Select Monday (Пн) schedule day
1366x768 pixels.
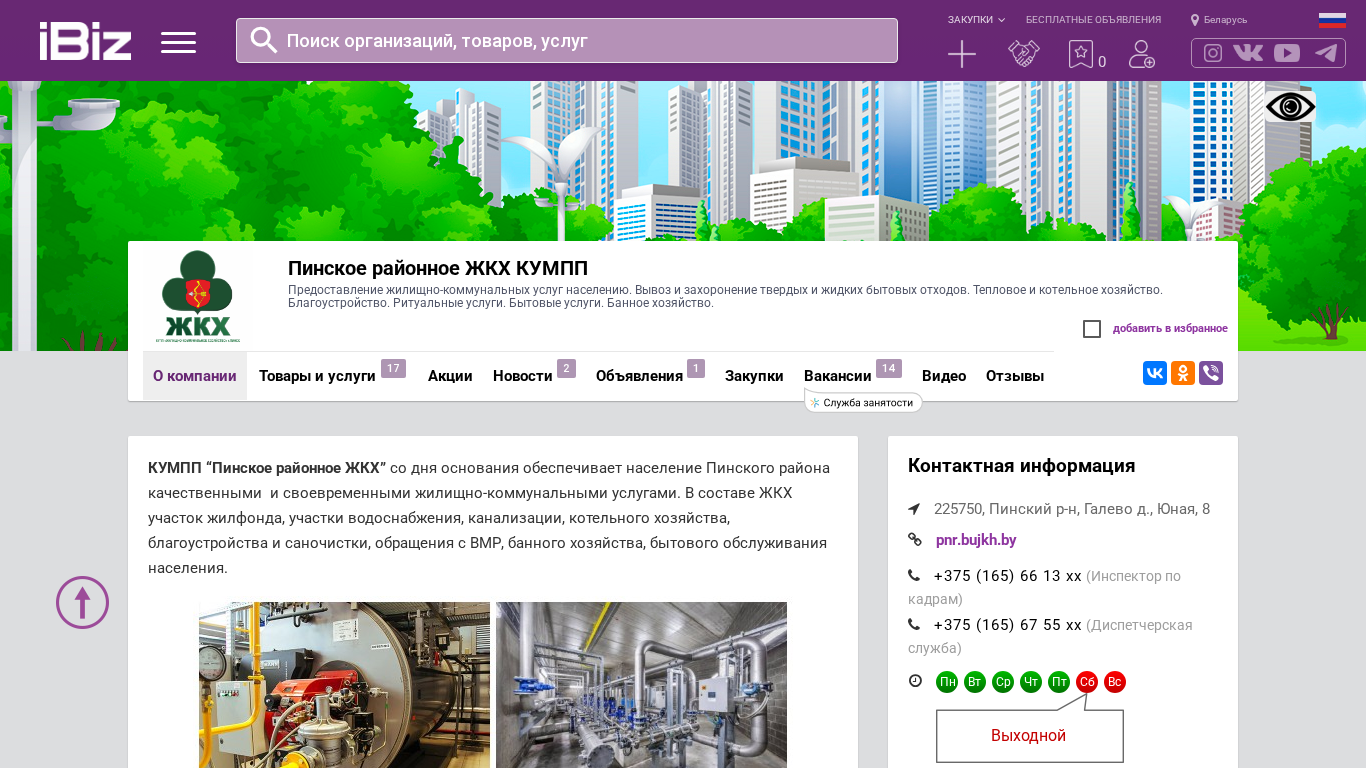coord(947,682)
